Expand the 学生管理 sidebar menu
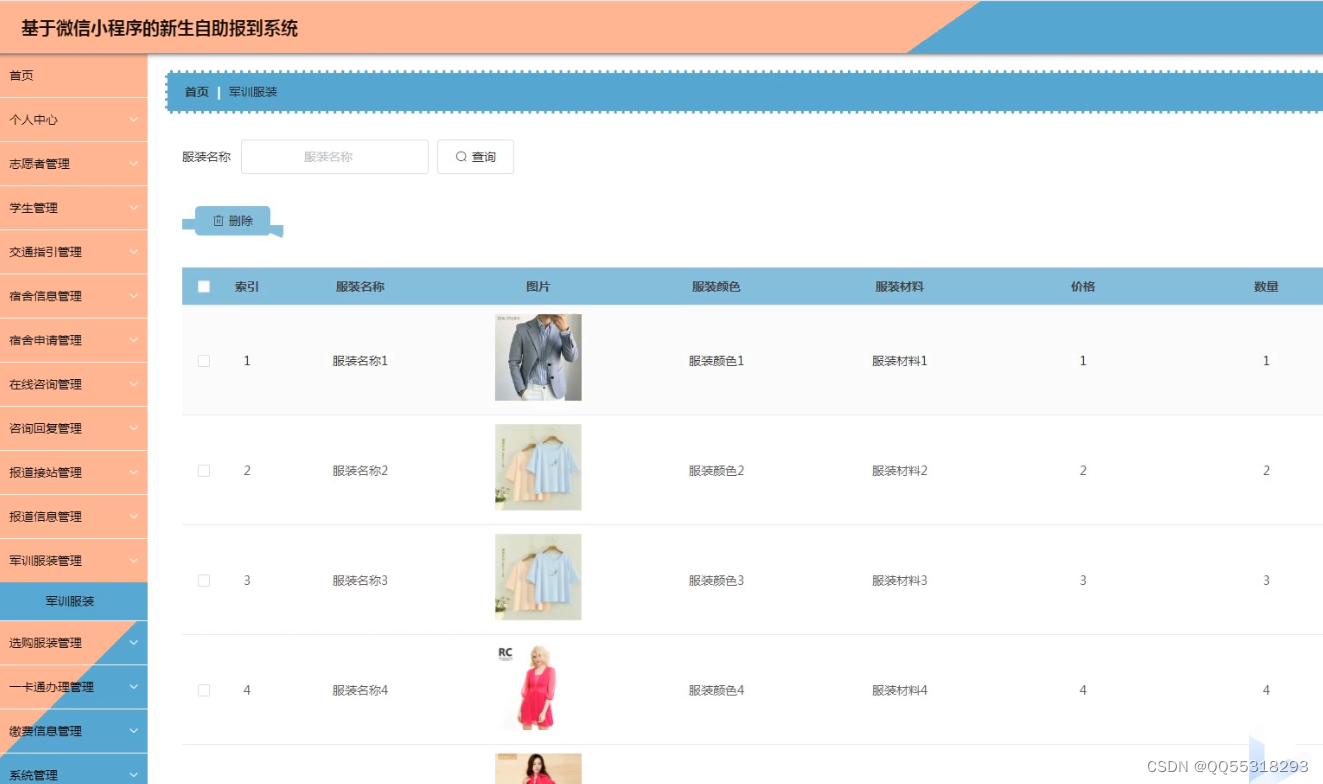 [74, 208]
